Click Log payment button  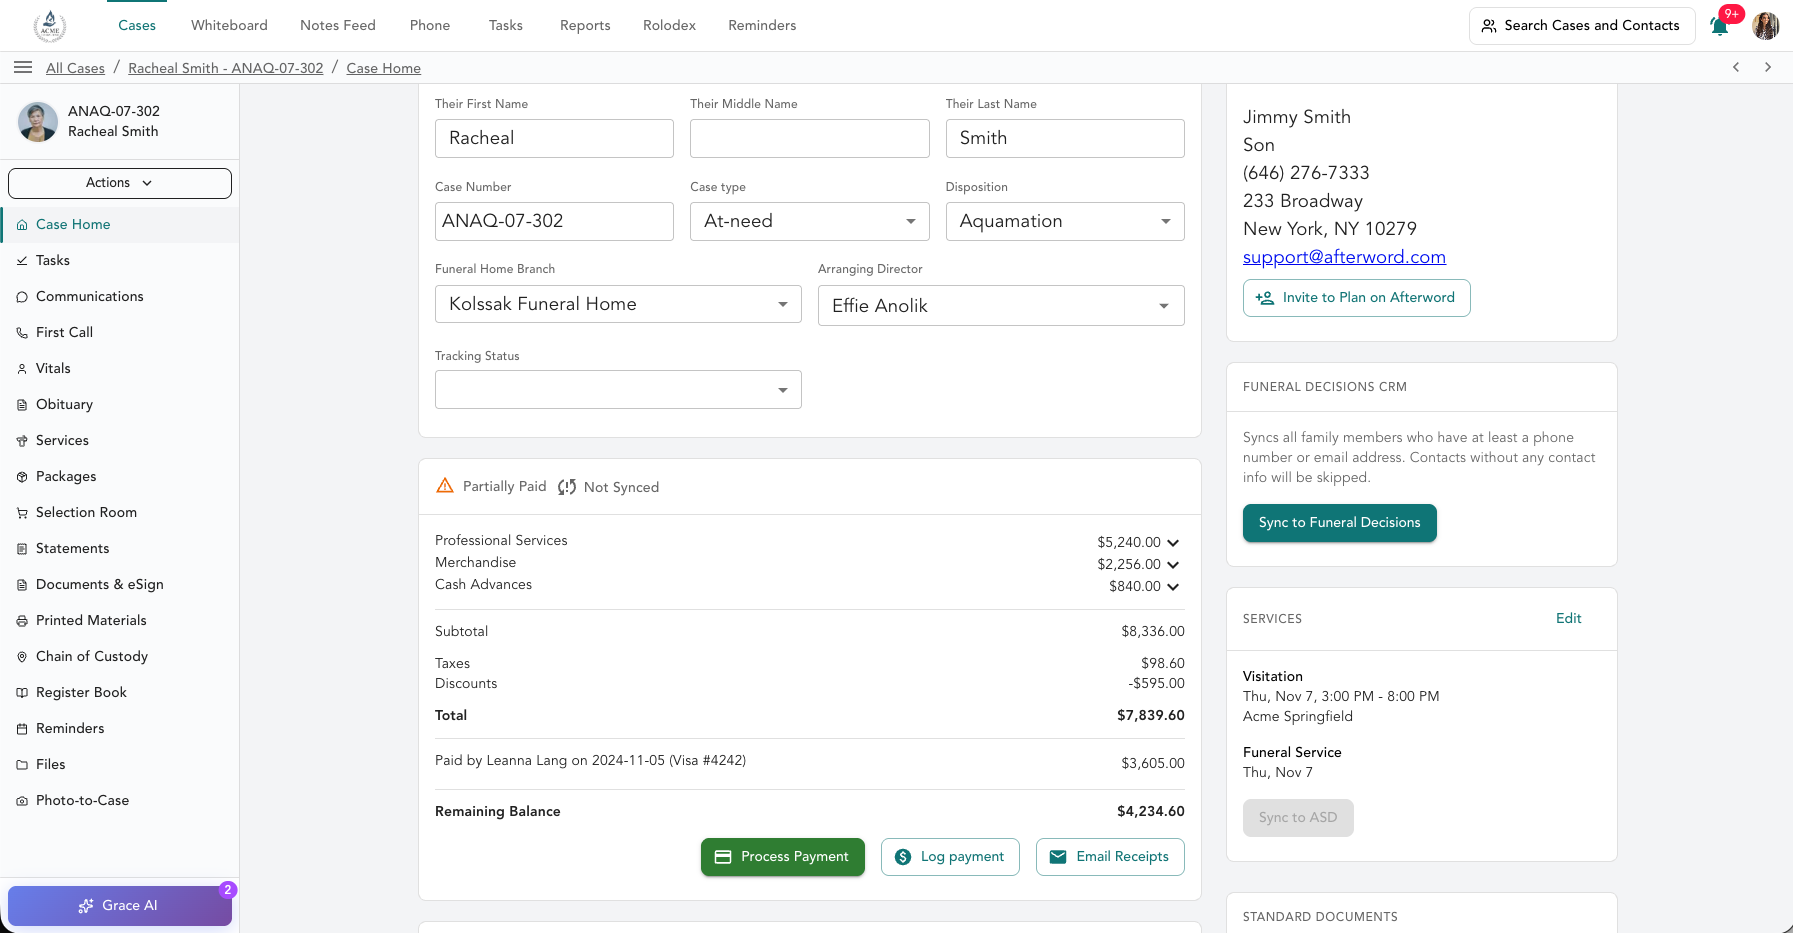[x=950, y=857]
